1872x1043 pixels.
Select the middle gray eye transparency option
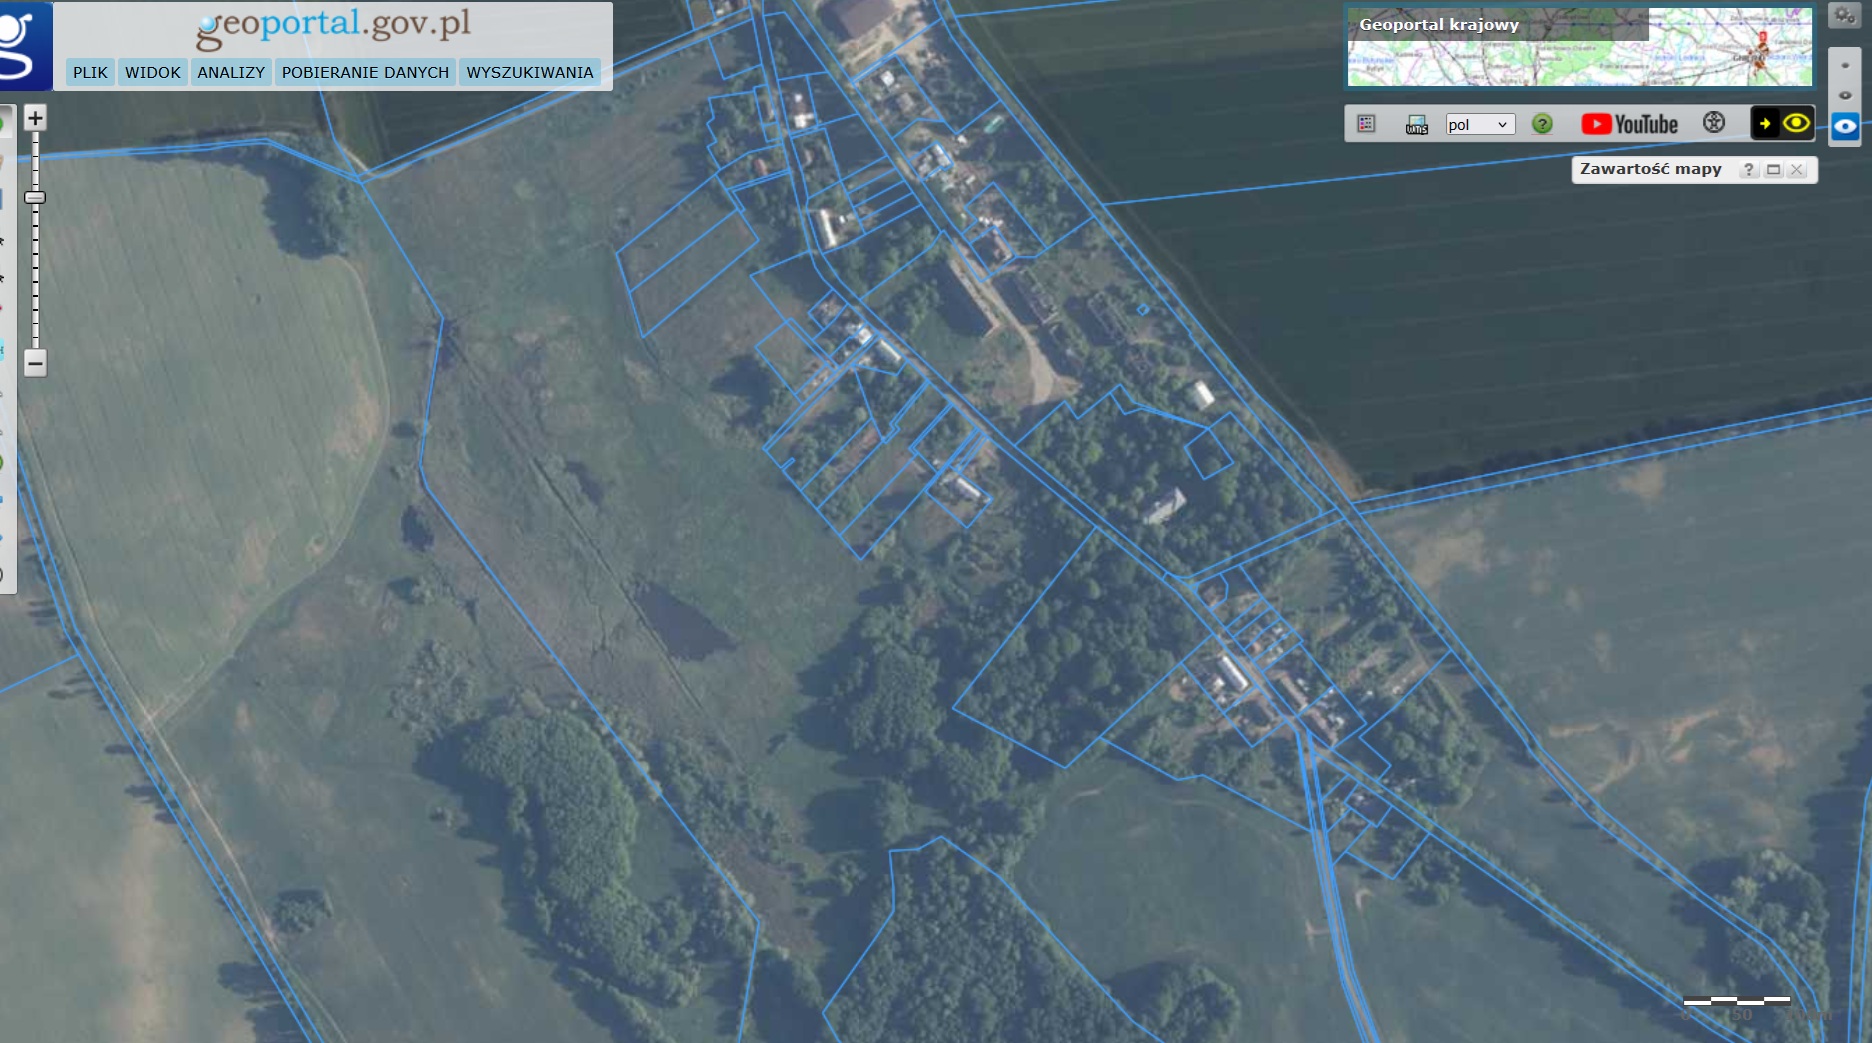click(x=1845, y=95)
